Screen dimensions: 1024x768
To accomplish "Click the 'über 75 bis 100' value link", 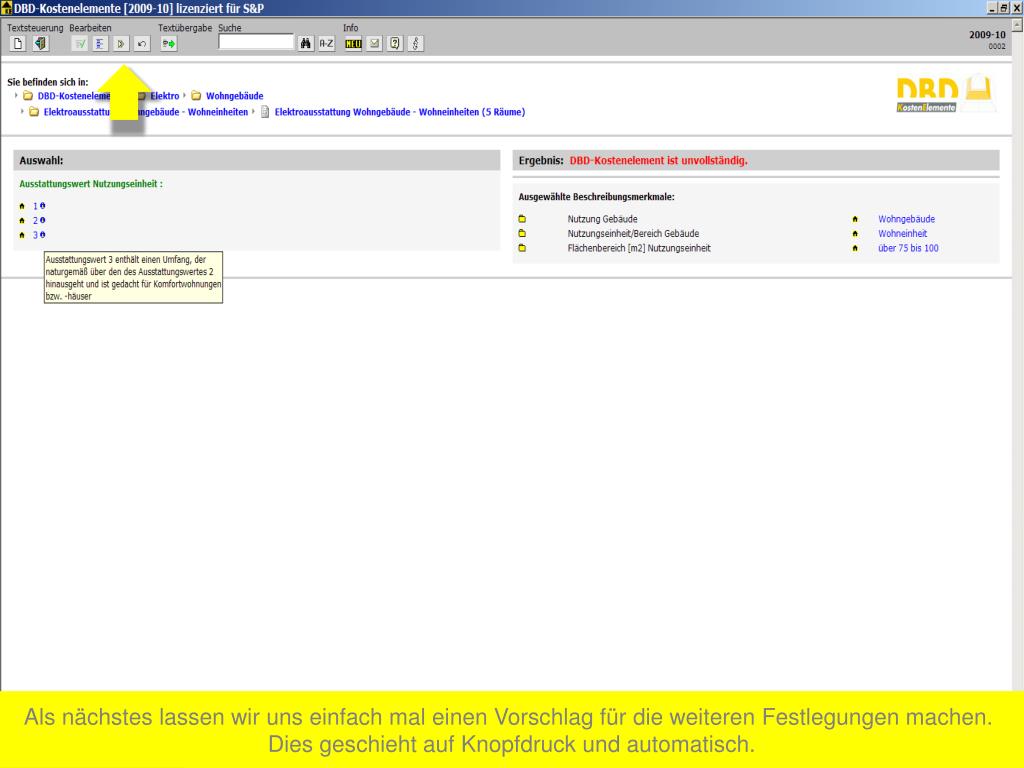I will [x=908, y=248].
